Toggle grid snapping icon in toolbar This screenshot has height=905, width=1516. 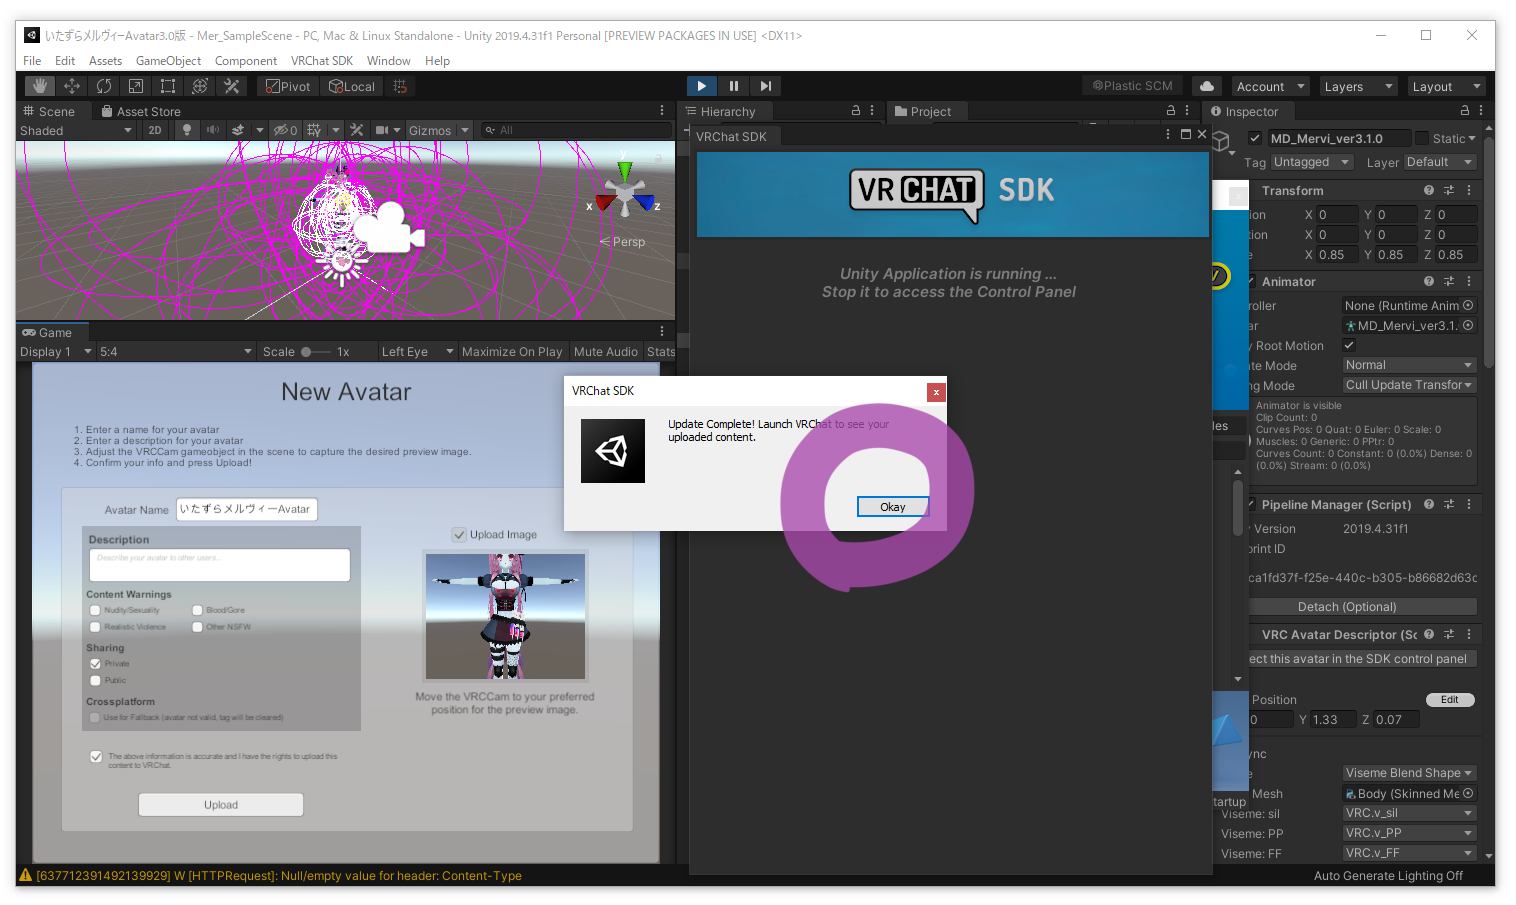click(x=400, y=86)
